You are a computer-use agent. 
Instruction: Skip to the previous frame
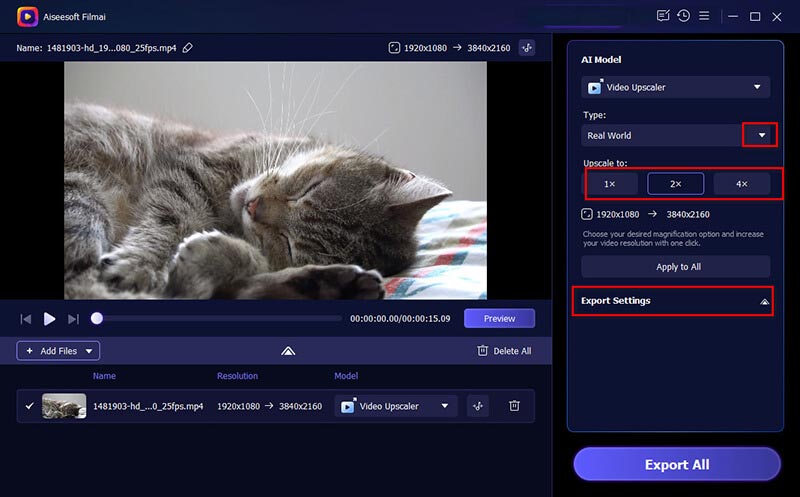pyautogui.click(x=26, y=319)
